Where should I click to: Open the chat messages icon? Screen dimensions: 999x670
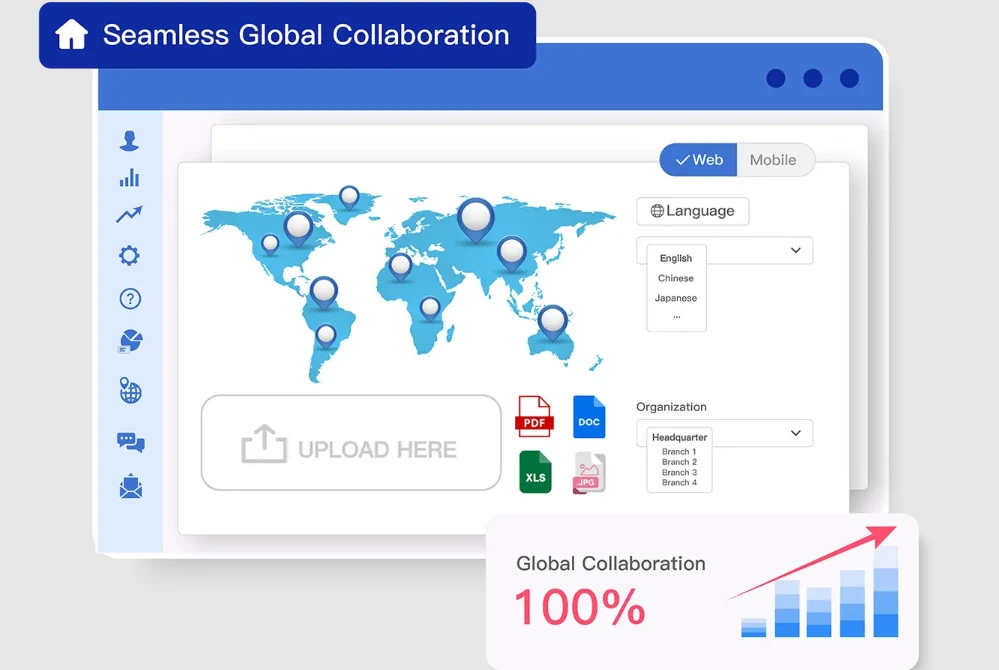click(130, 440)
